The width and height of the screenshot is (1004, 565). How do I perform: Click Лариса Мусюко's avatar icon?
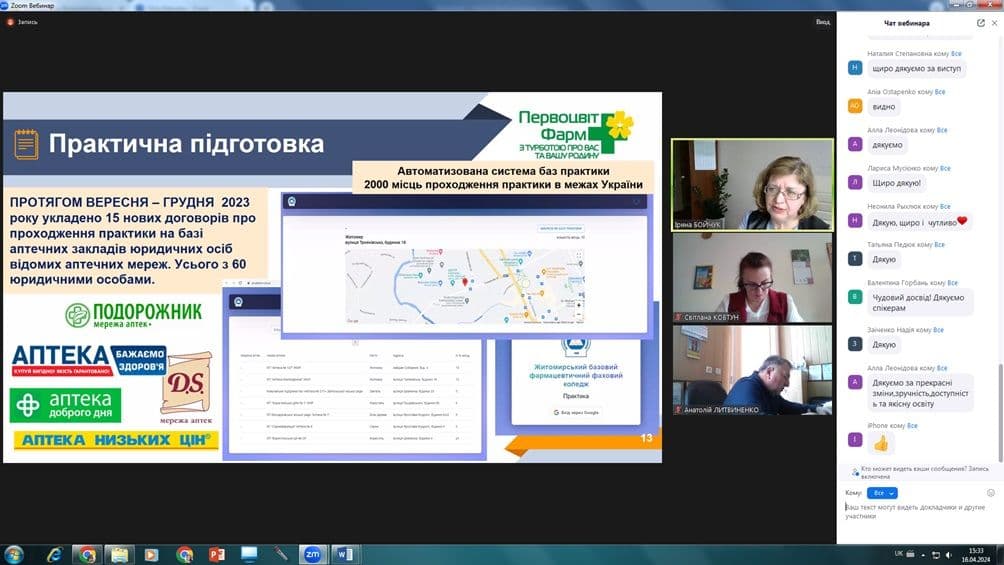click(x=855, y=182)
